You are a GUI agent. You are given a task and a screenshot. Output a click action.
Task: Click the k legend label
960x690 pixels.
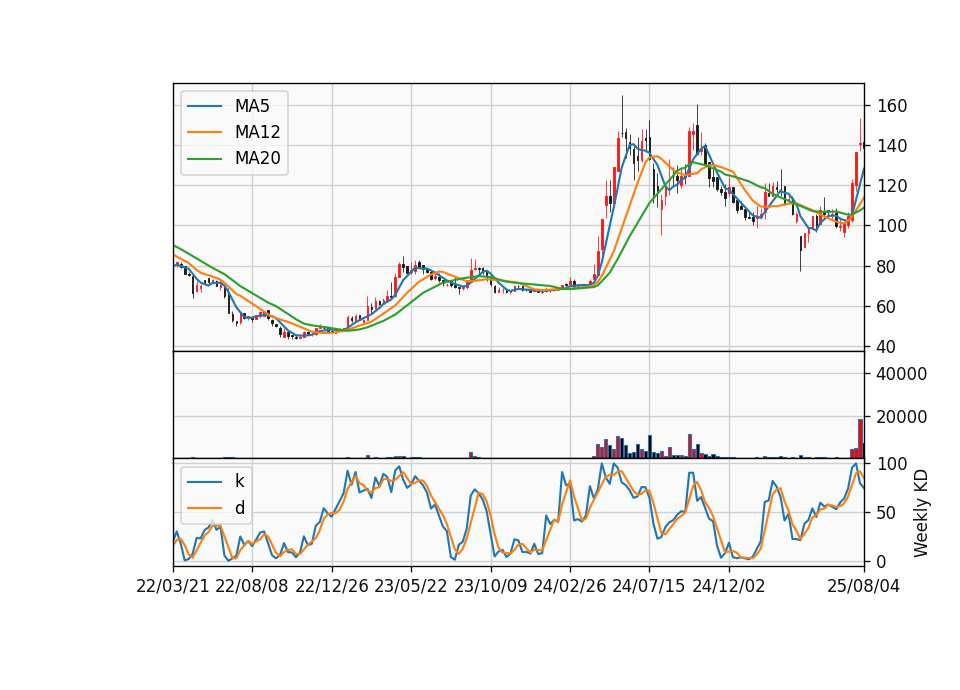(x=239, y=481)
